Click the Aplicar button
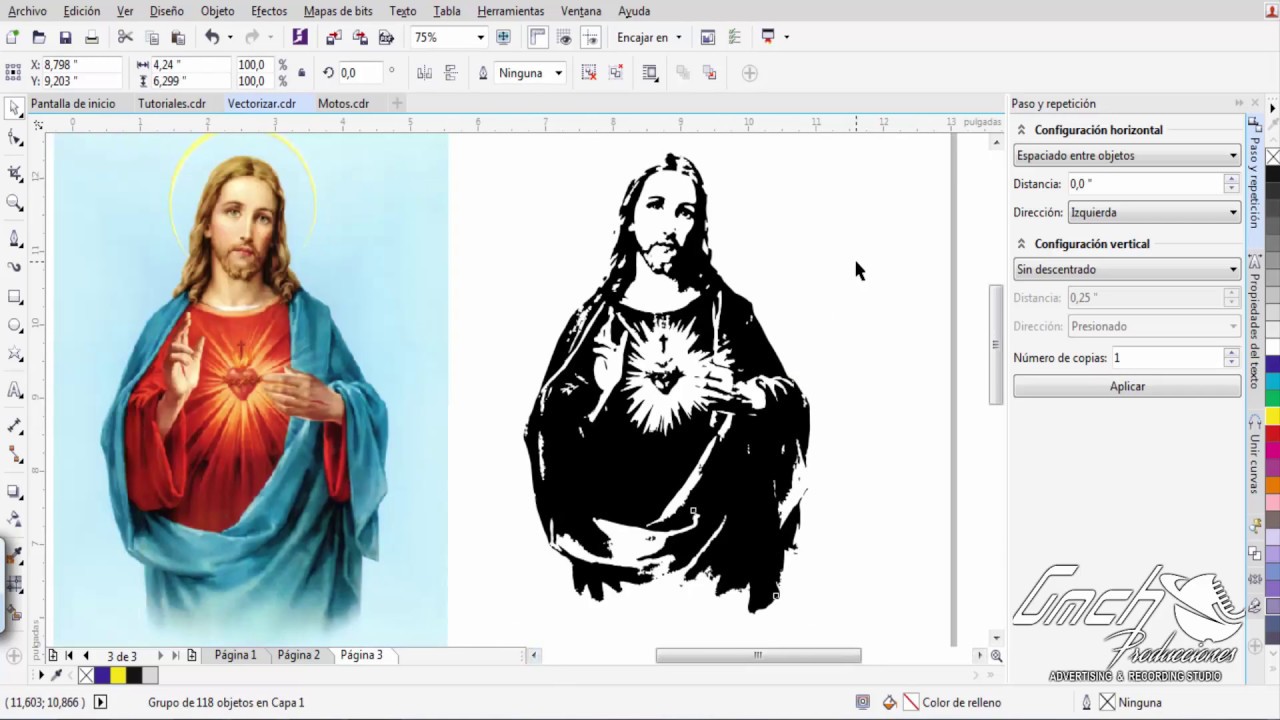Screen dimensions: 1280x720 1127,386
